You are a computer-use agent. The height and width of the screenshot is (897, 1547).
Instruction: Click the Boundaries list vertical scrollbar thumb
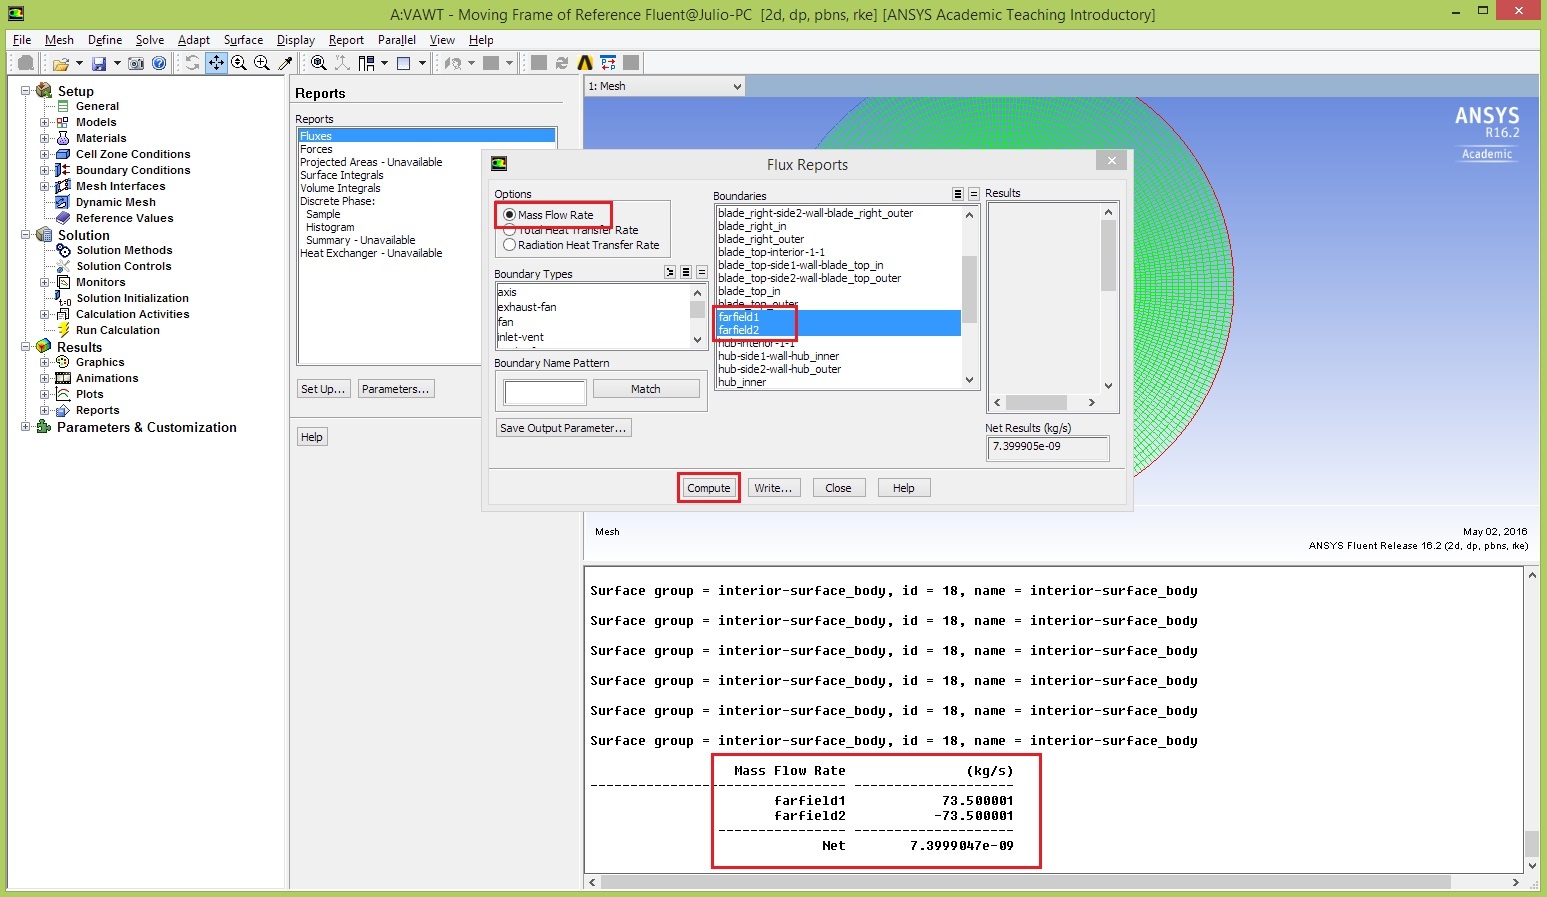[969, 289]
